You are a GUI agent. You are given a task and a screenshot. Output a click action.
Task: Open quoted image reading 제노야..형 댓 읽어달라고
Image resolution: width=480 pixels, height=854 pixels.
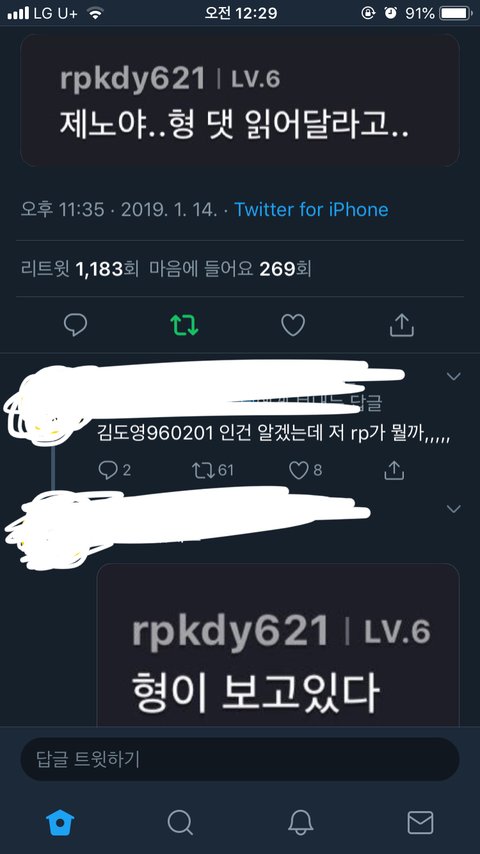(240, 101)
